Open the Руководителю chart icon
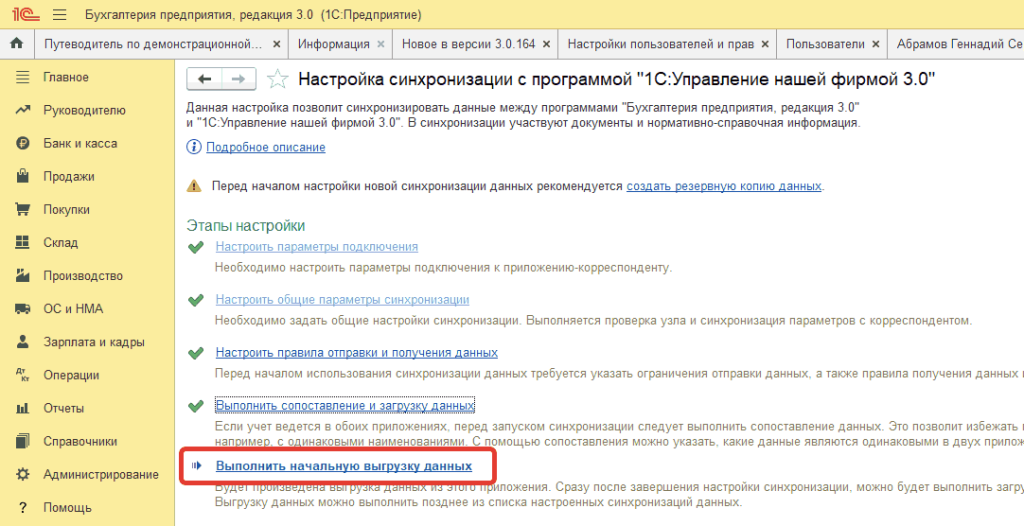The height and width of the screenshot is (526, 1024). point(23,110)
